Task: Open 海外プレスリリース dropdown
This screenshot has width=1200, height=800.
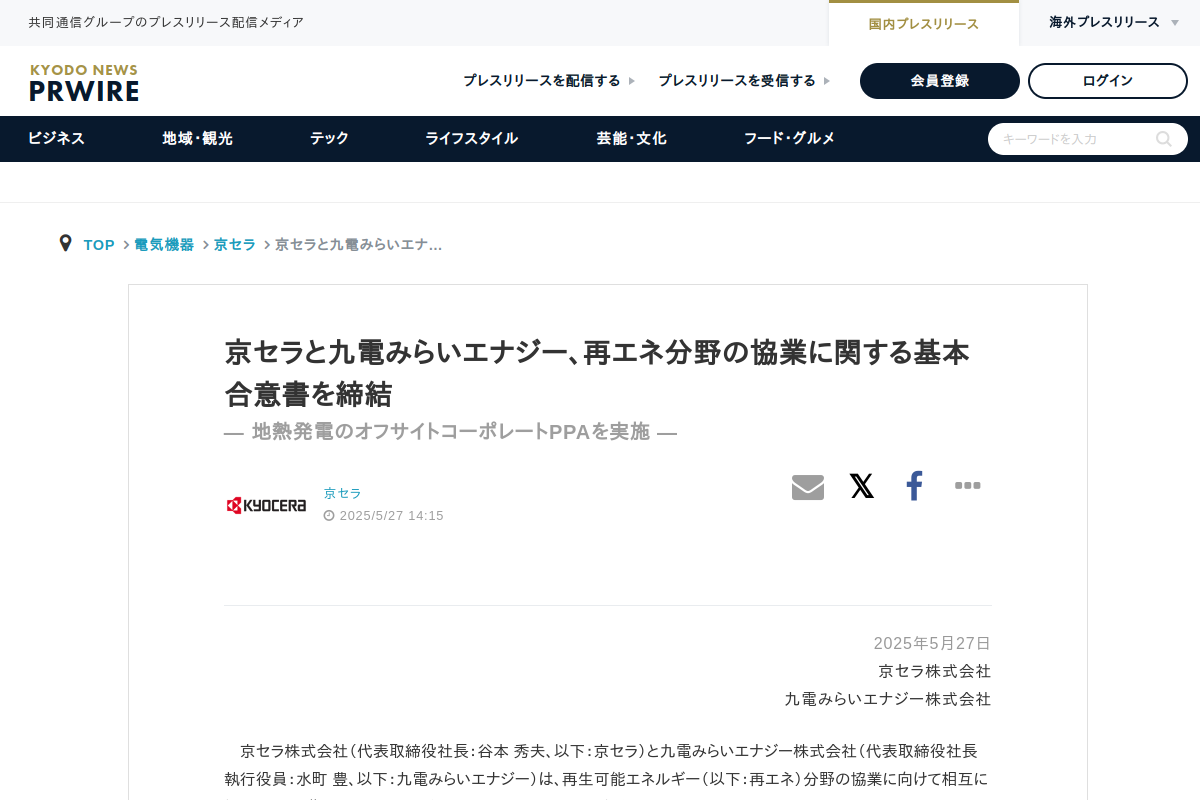Action: (1113, 22)
